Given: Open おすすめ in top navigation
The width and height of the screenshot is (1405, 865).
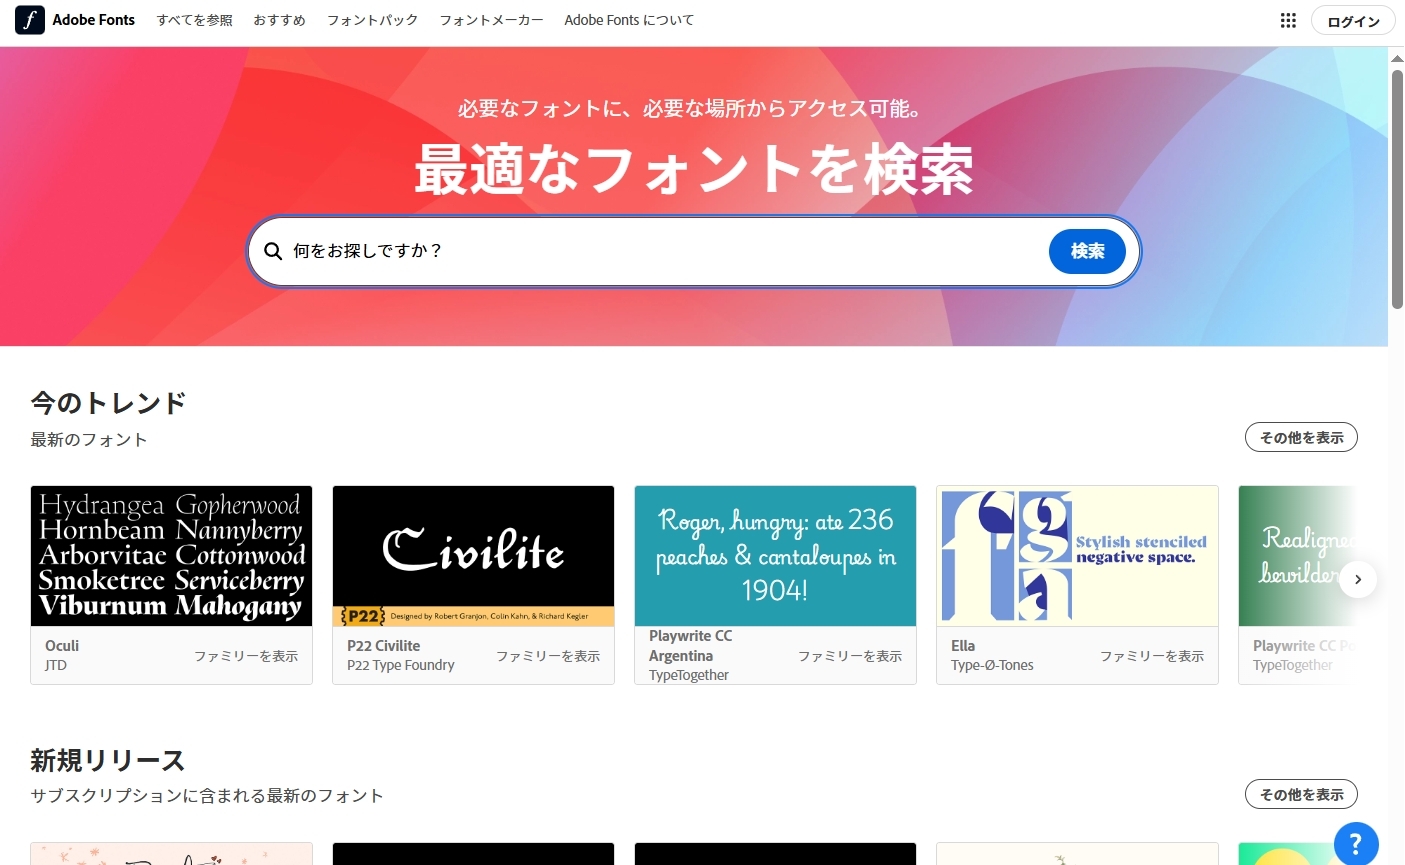Looking at the screenshot, I should point(279,20).
